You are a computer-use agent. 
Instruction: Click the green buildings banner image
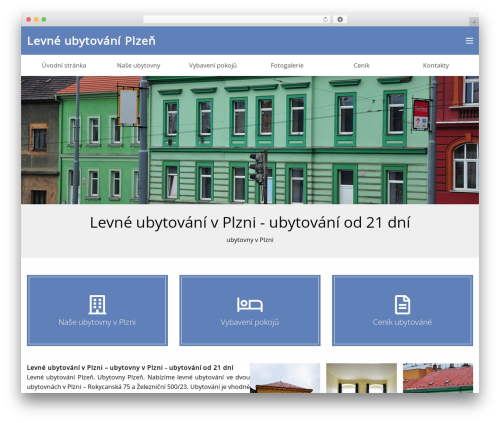[250, 140]
